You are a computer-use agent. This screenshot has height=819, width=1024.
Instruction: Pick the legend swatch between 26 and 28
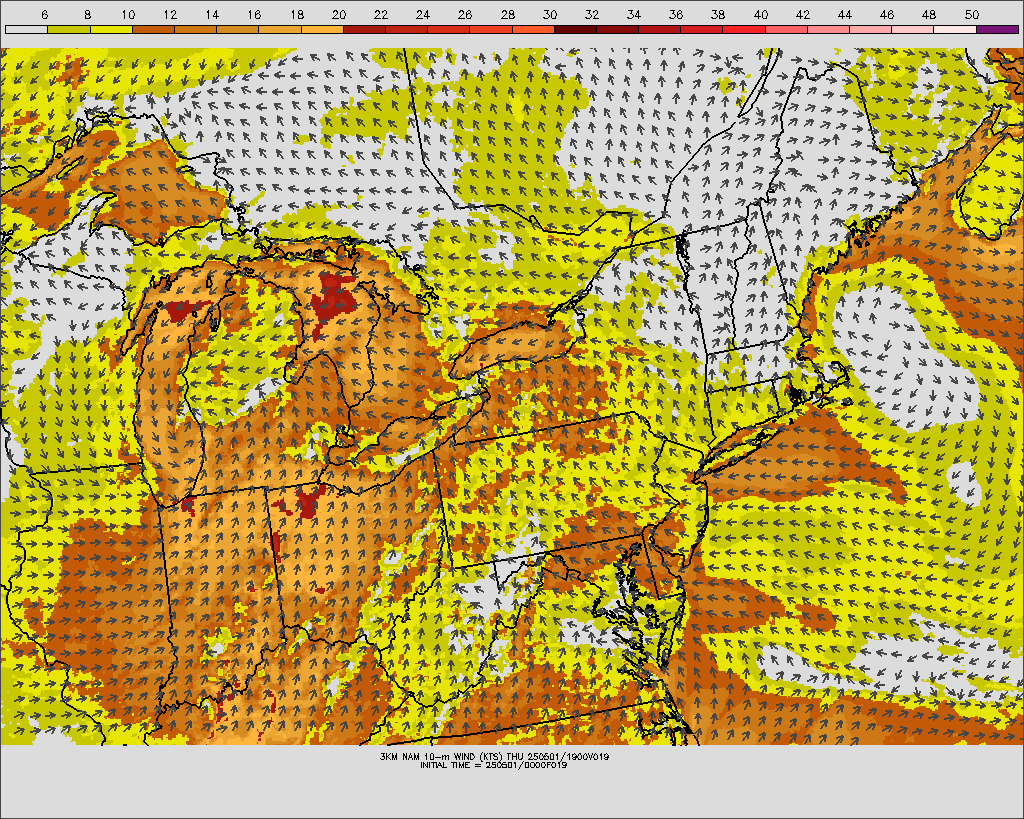point(491,29)
